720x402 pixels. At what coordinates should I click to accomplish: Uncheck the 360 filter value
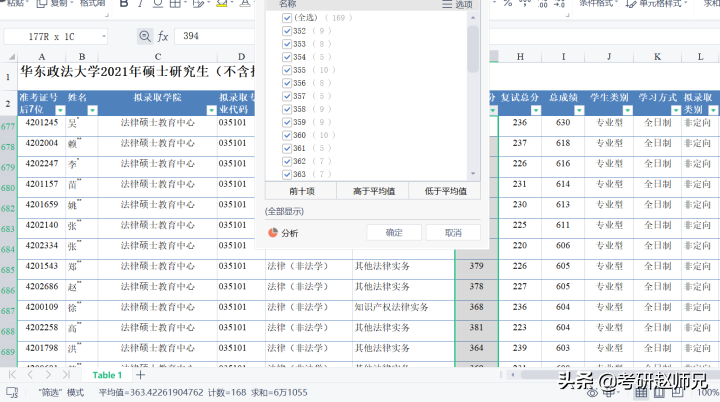pos(287,135)
